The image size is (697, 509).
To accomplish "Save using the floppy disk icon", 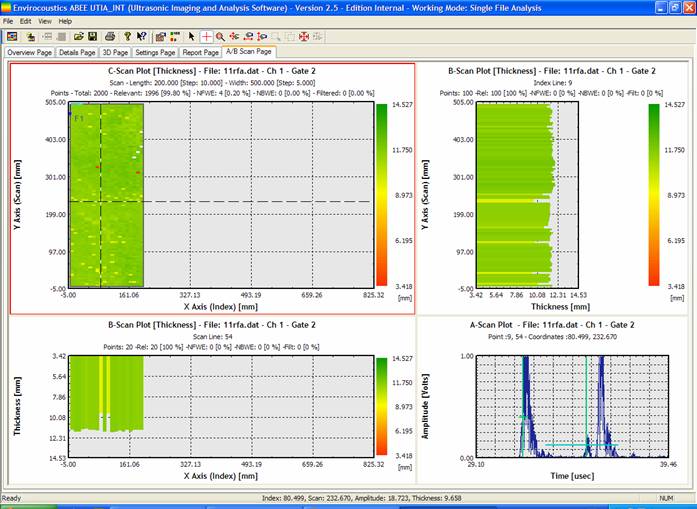I will pyautogui.click(x=92, y=36).
